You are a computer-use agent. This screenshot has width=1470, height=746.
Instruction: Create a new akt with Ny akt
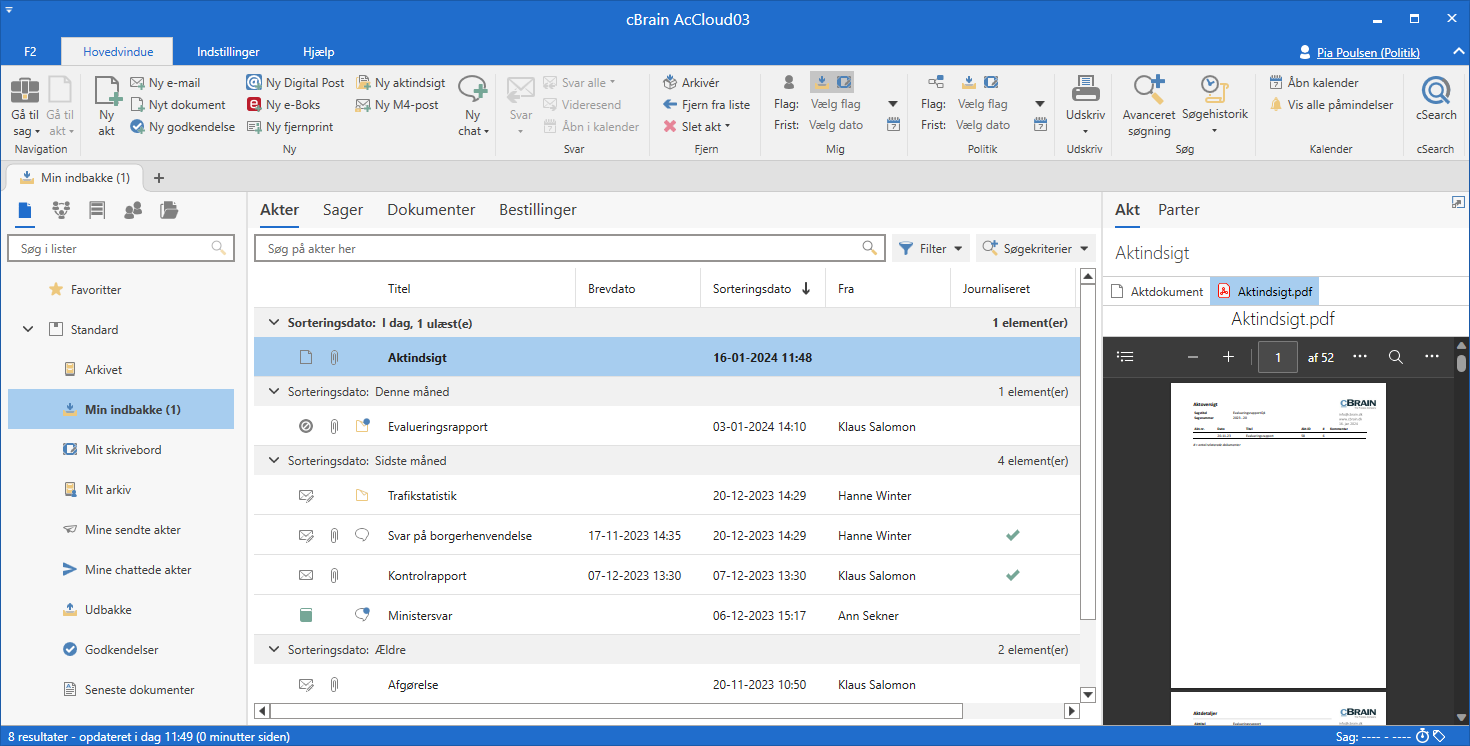pyautogui.click(x=107, y=107)
